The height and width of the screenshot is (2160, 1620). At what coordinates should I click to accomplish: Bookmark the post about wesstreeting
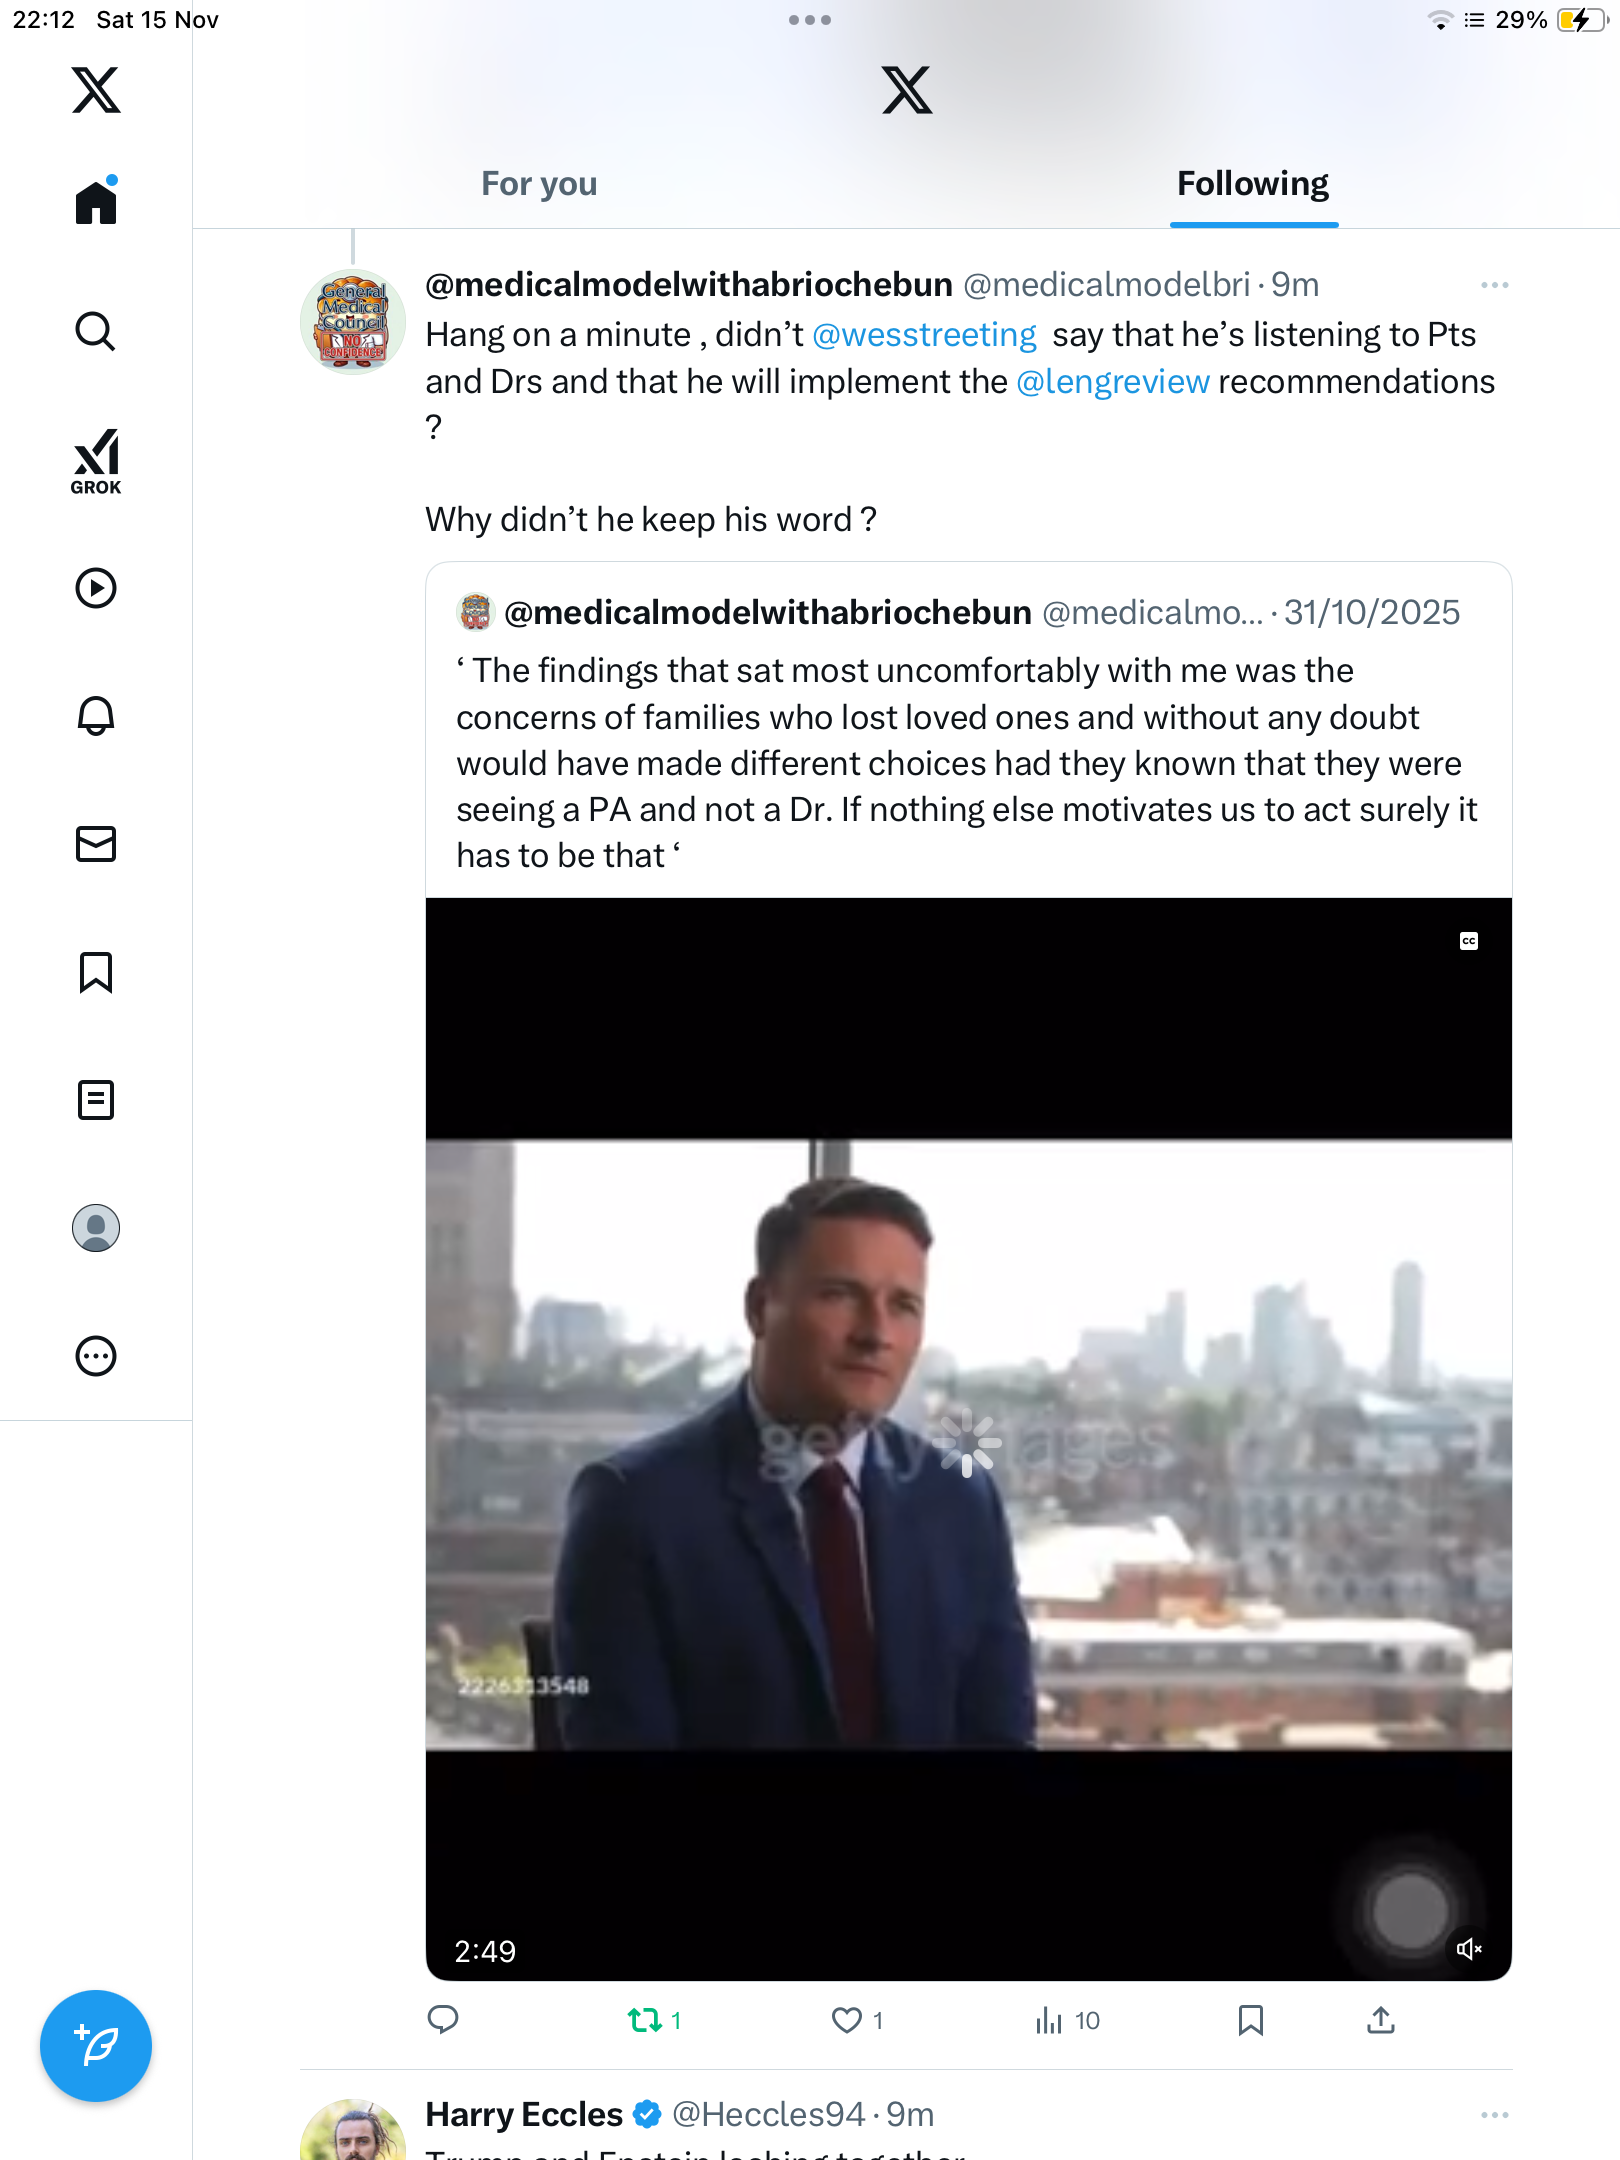(1250, 2021)
